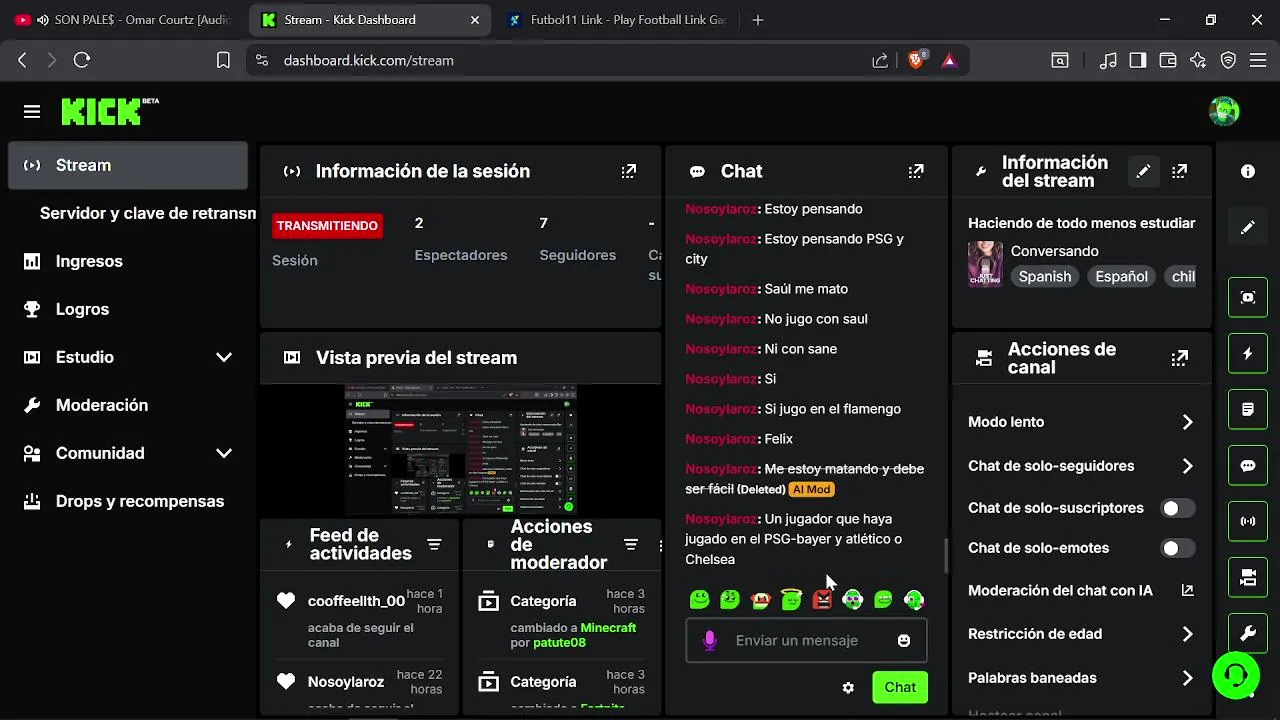Click the stream preview thumbnail
Viewport: 1280px width, 720px height.
[x=461, y=448]
